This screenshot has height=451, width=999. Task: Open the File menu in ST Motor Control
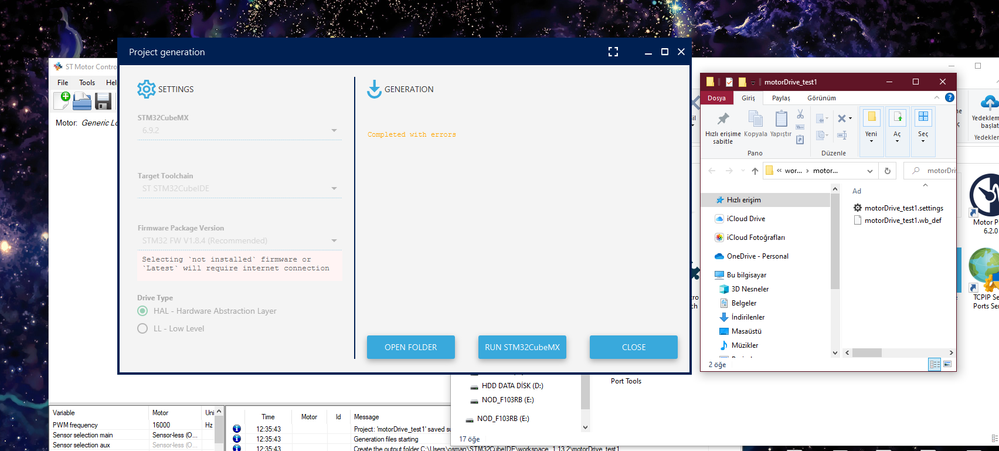62,83
